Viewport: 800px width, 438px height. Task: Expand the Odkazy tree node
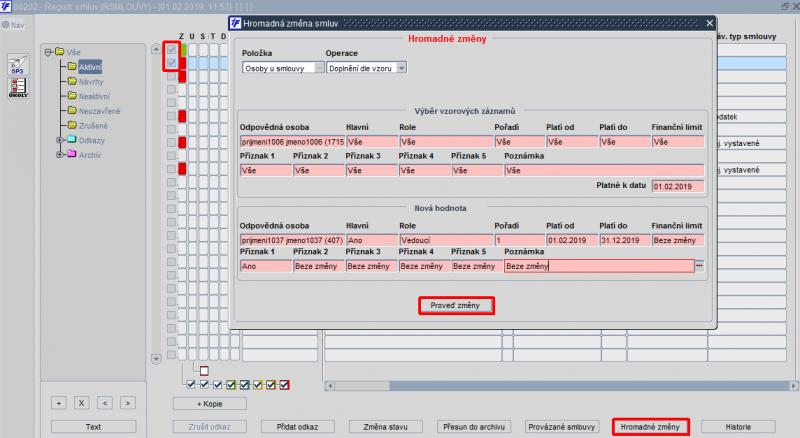click(60, 140)
